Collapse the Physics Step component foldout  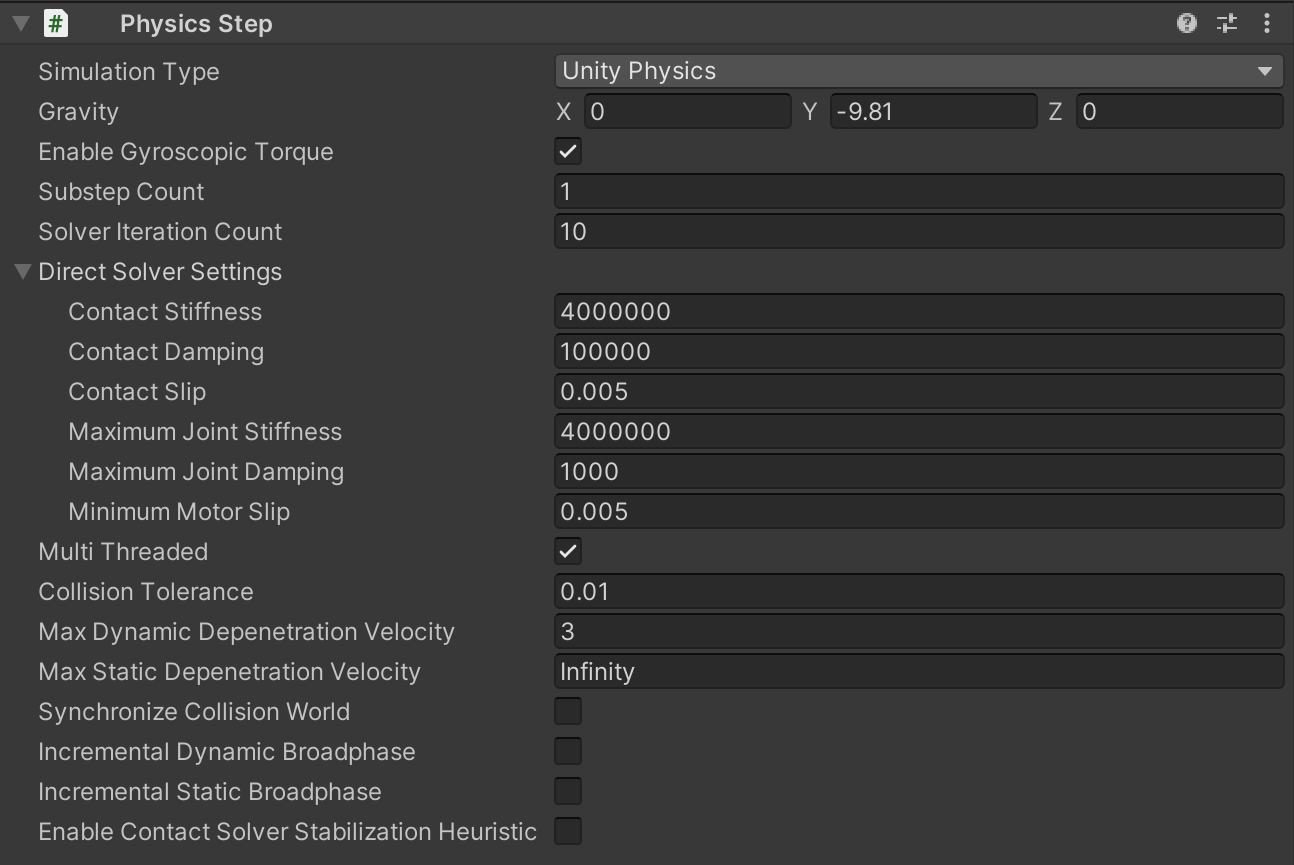pos(21,23)
